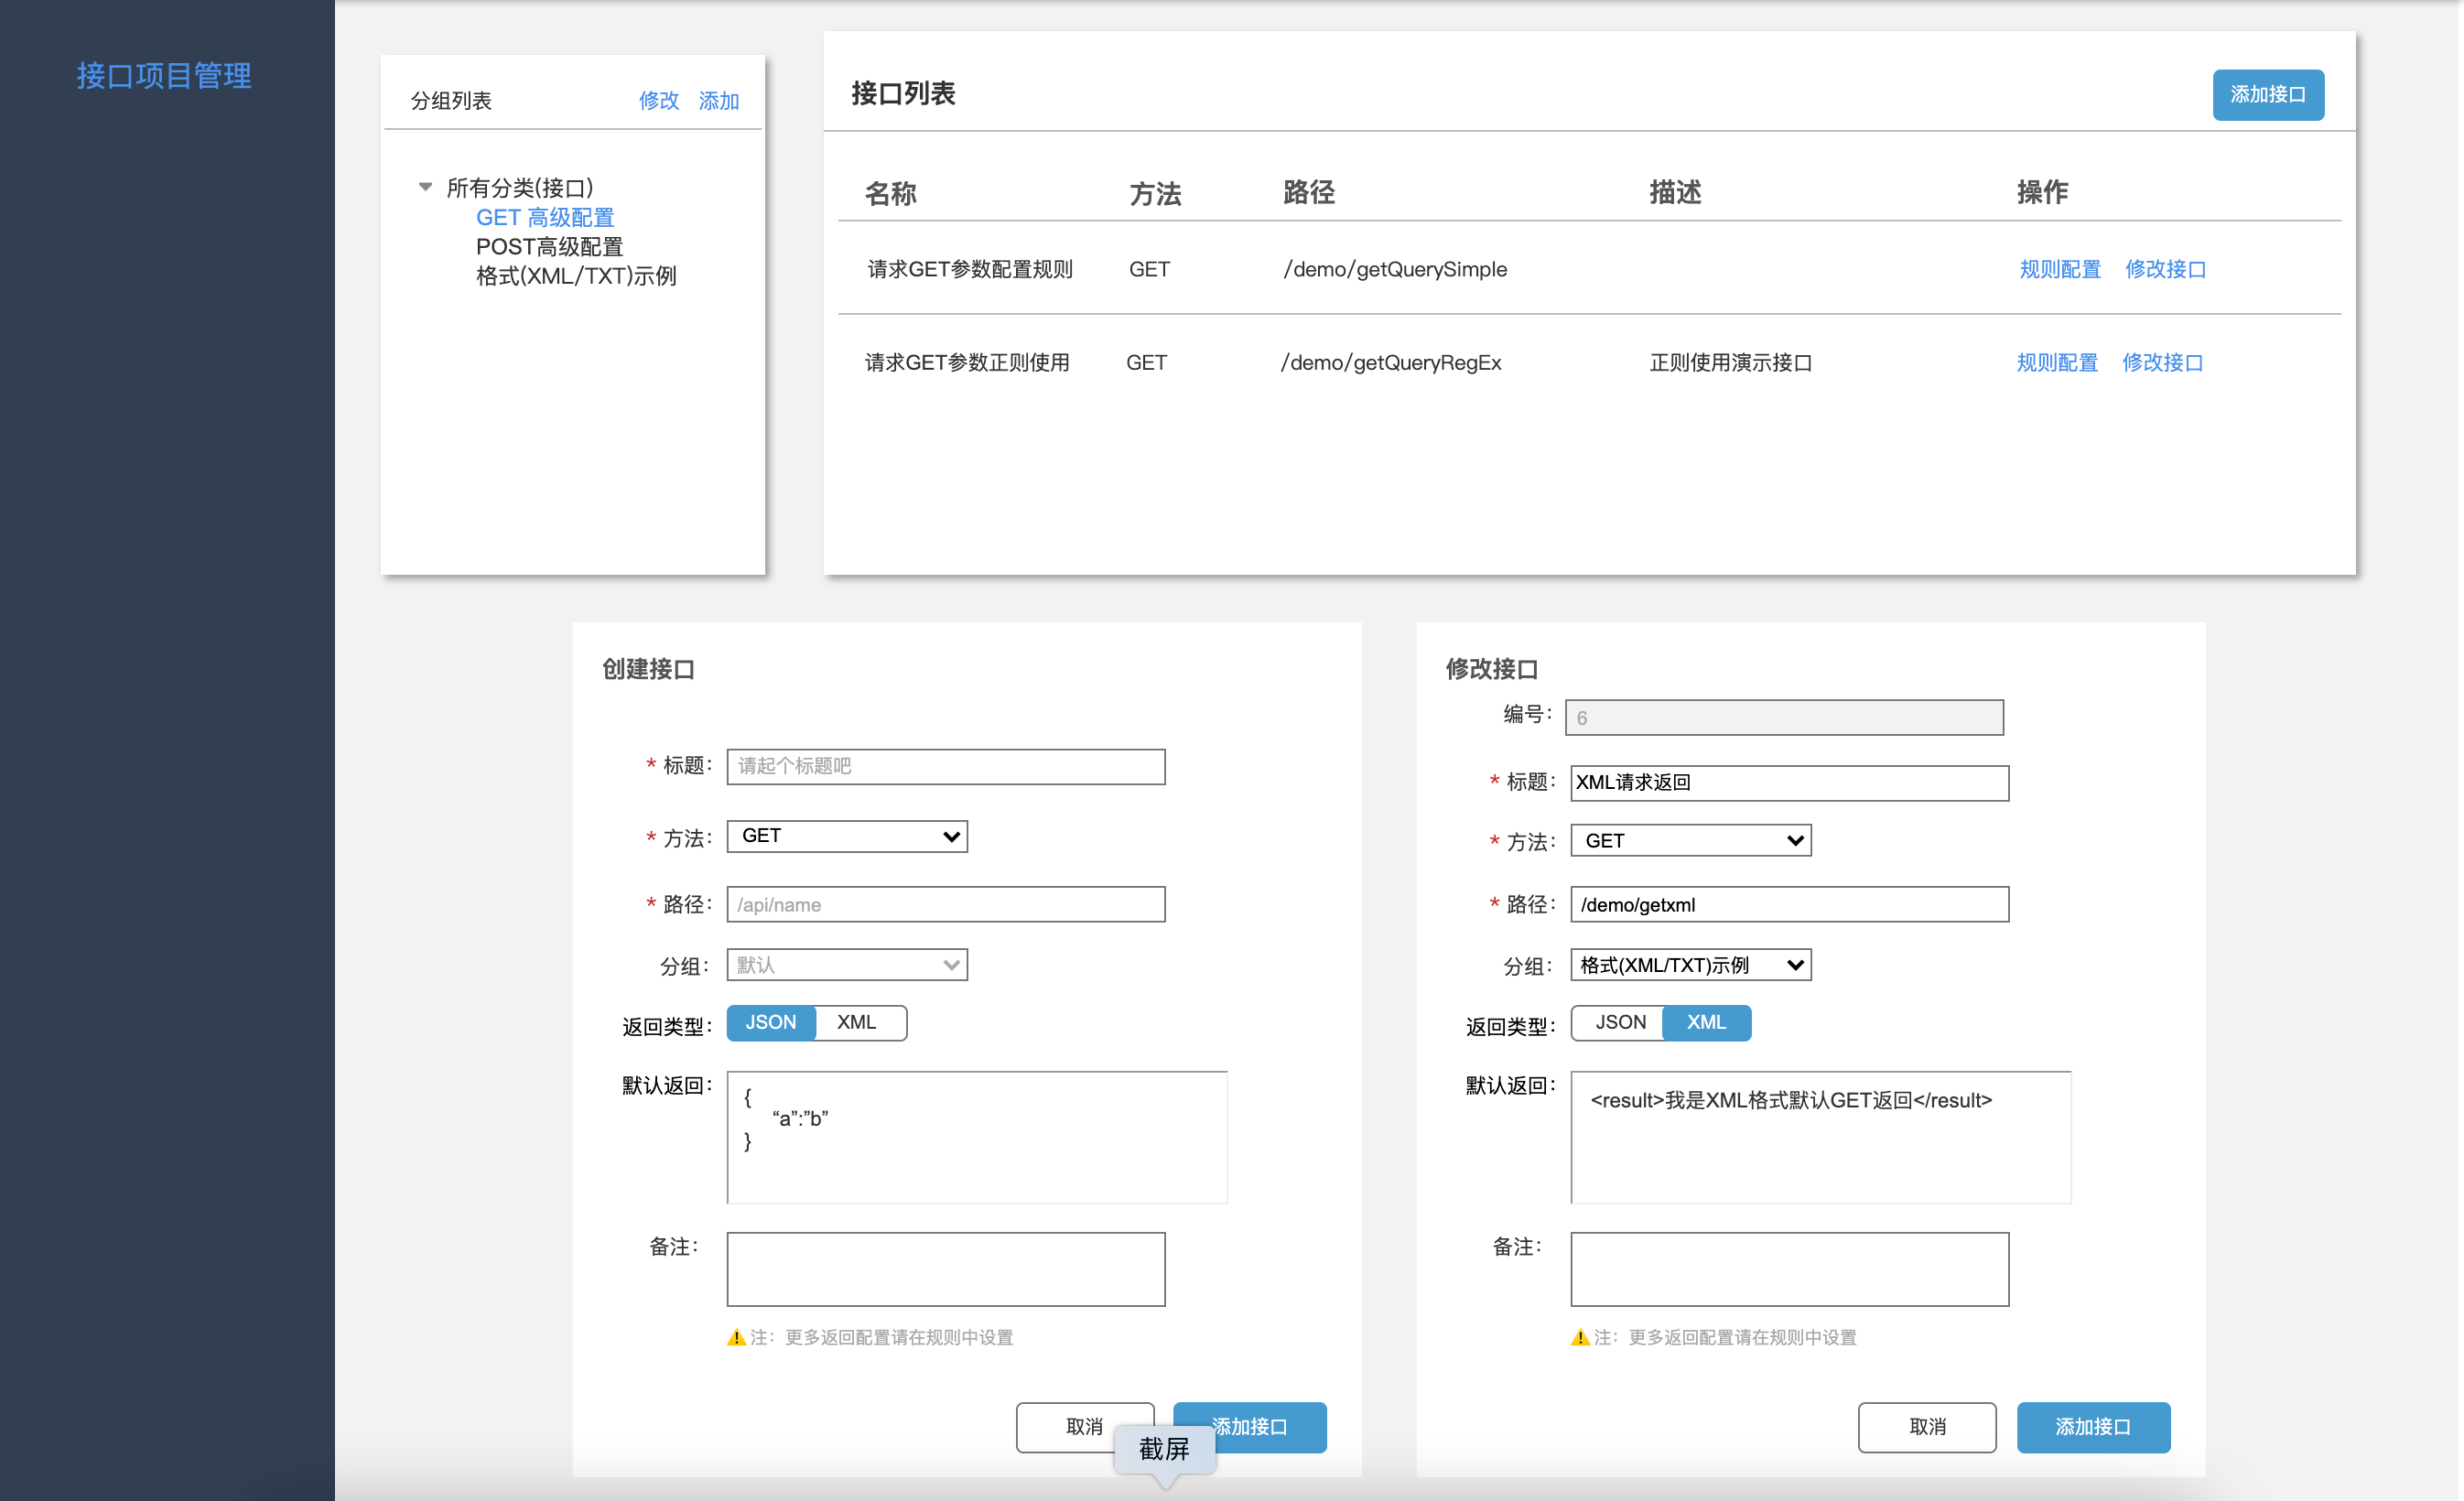
Task: Open 方法 dropdown in 创建接口 form
Action: [847, 836]
